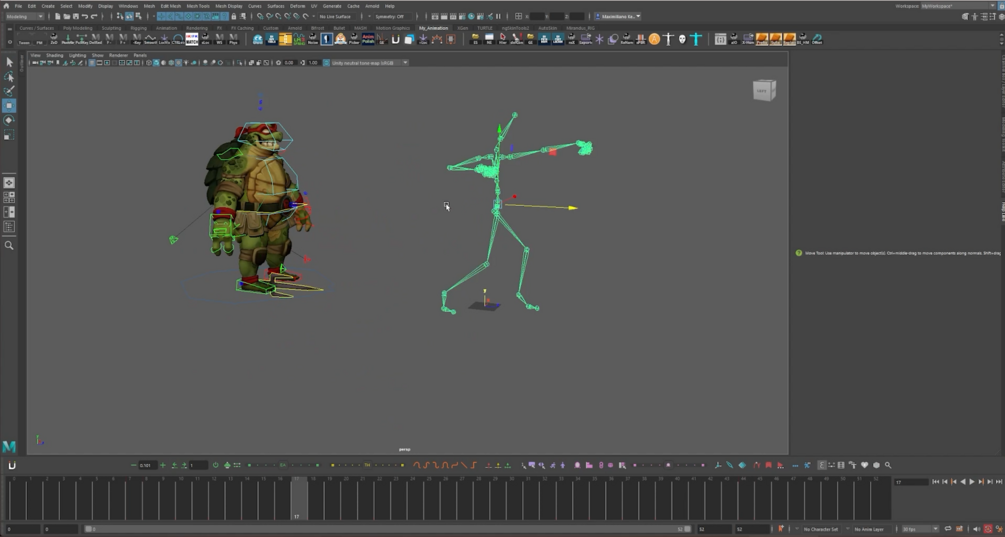This screenshot has height=537, width=1005.
Task: Go to end of playback range
Action: [x=999, y=482]
